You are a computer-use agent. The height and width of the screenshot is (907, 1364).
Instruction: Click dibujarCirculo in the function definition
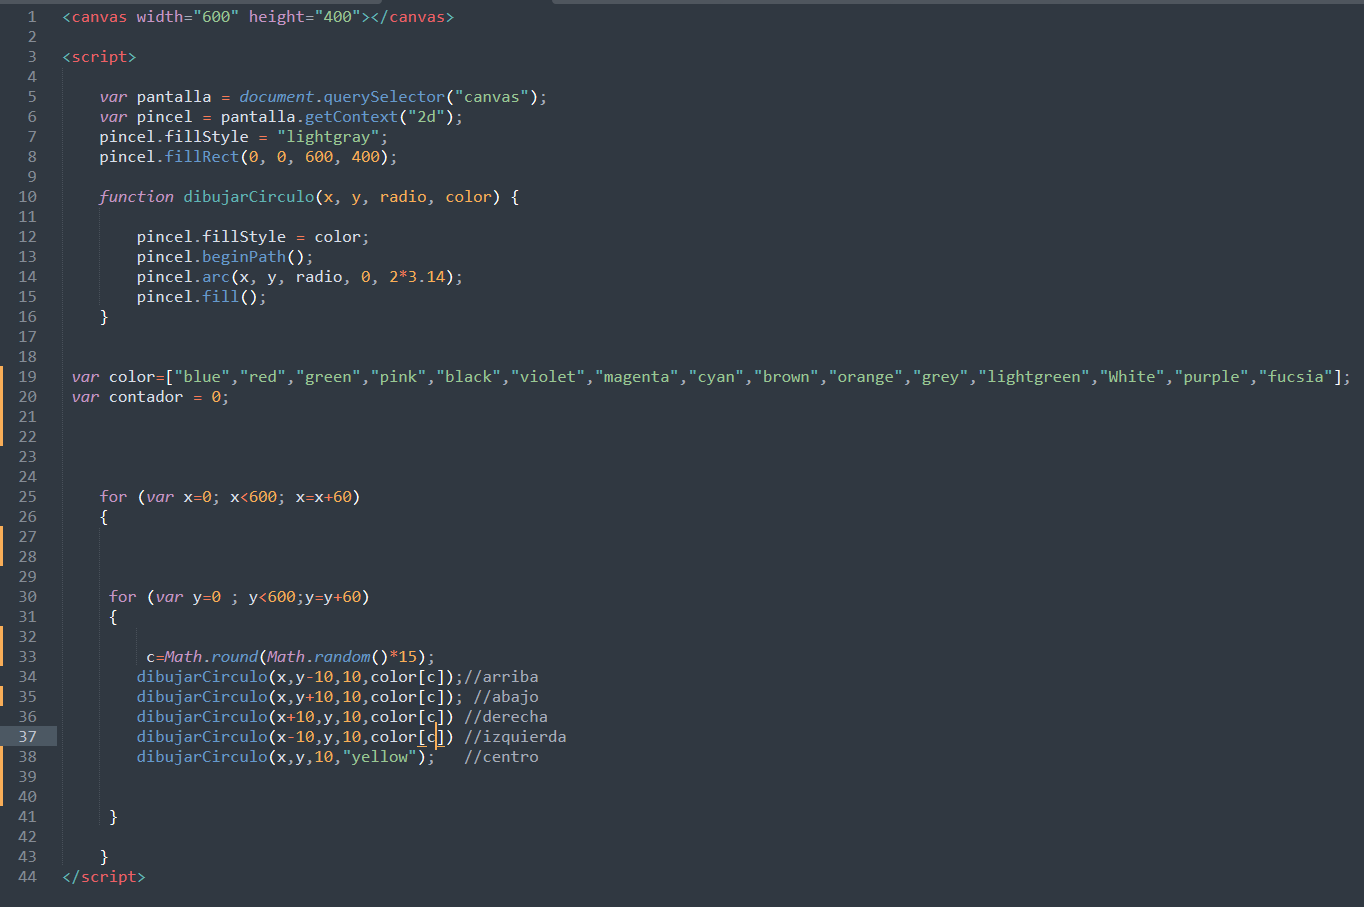[249, 197]
